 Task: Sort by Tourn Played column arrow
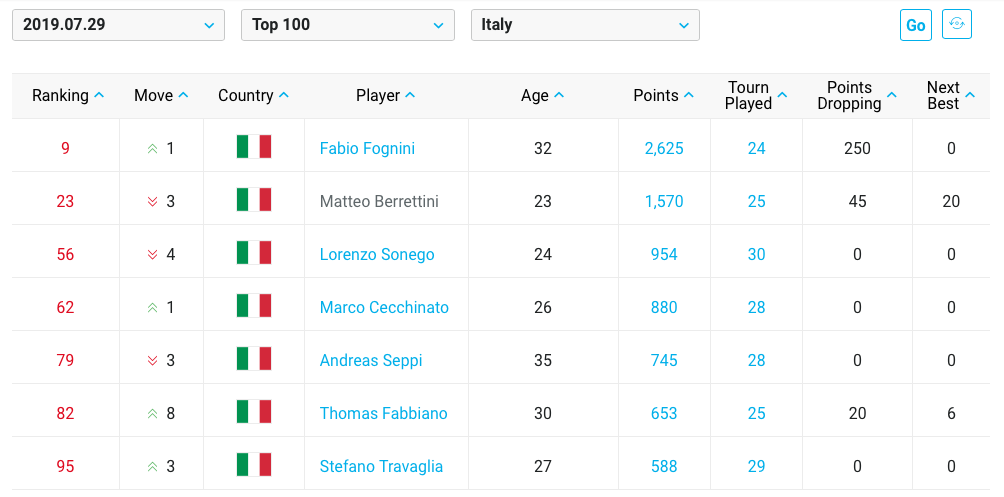[x=782, y=95]
